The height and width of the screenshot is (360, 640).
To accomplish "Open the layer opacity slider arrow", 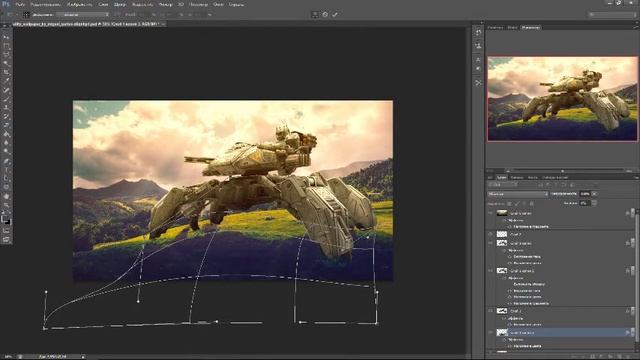I will 594,194.
